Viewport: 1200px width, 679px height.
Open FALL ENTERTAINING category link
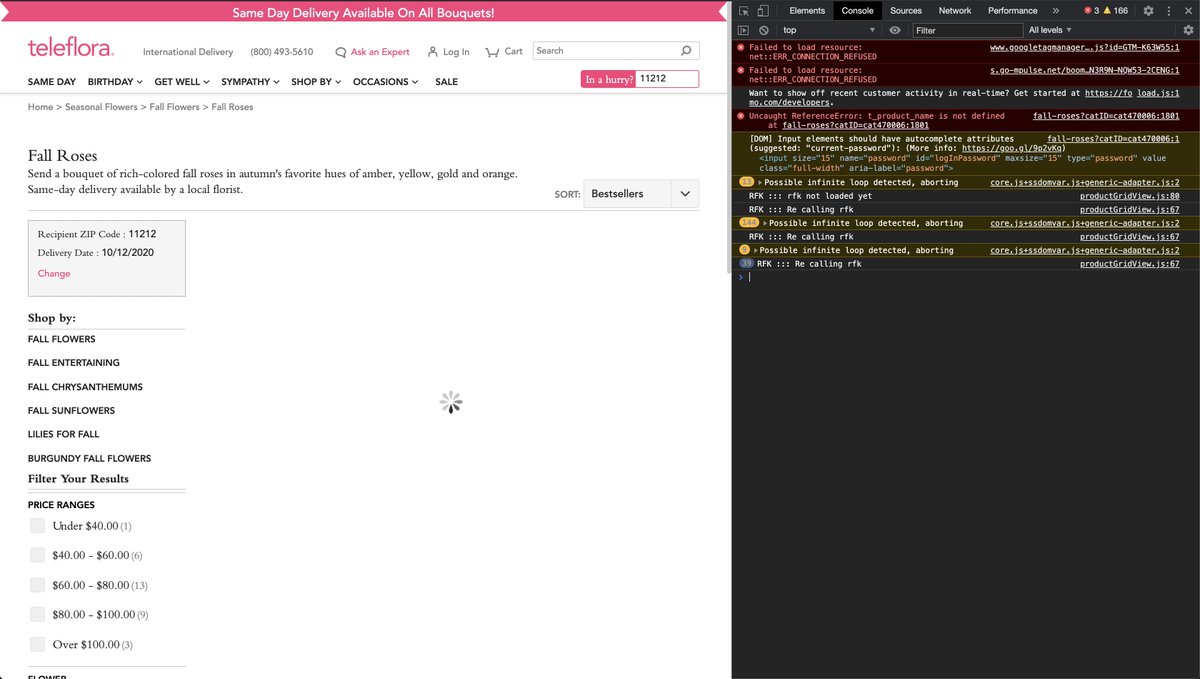(74, 363)
